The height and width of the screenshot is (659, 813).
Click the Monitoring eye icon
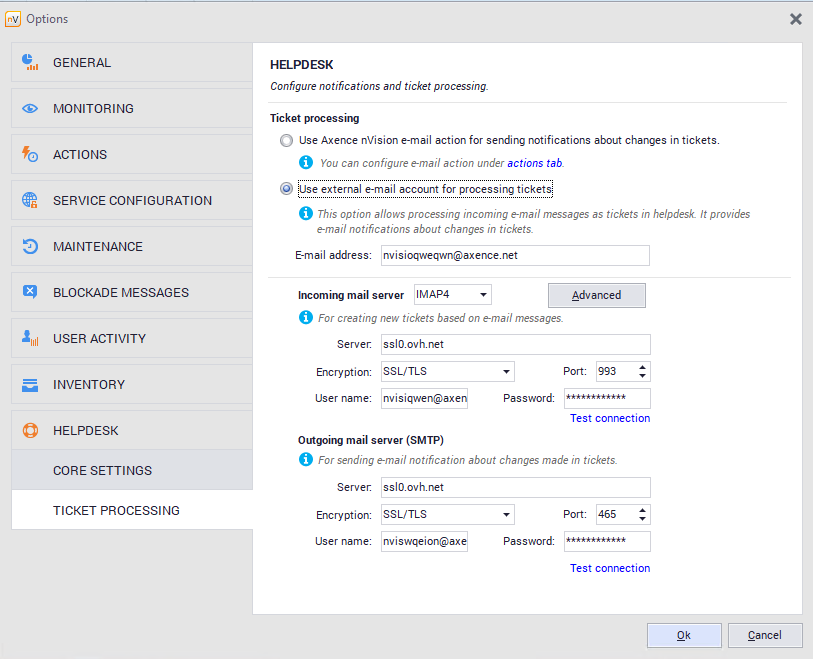[30, 109]
